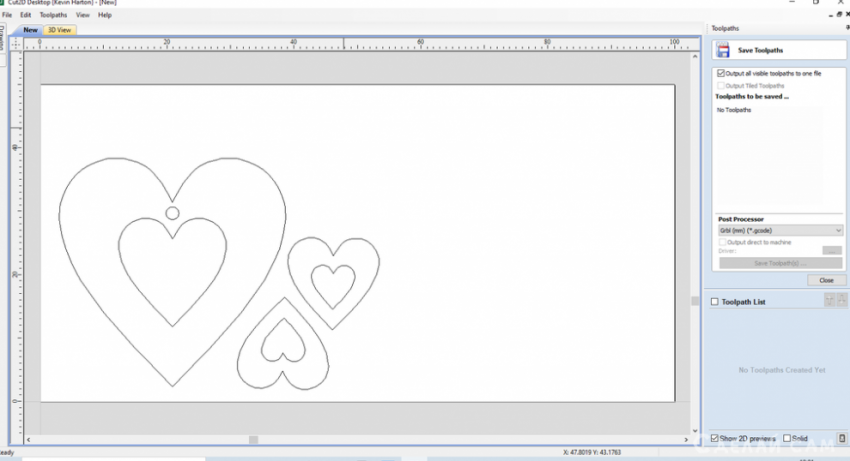850x461 pixels.
Task: Click the small hole circle on large heart
Action: point(172,213)
